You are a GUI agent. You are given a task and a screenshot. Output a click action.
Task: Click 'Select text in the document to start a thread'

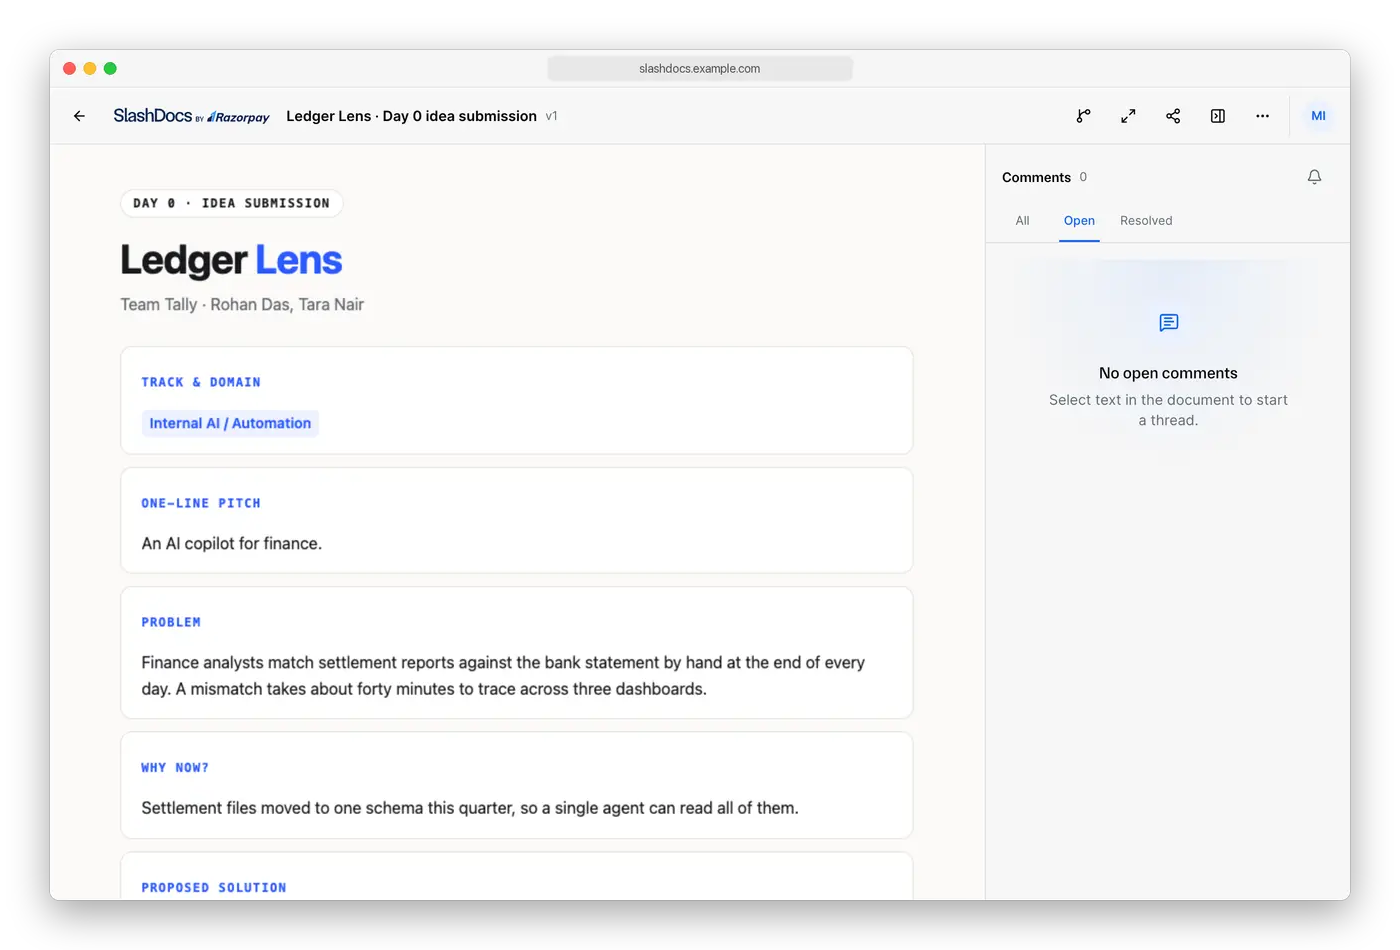click(x=1168, y=410)
